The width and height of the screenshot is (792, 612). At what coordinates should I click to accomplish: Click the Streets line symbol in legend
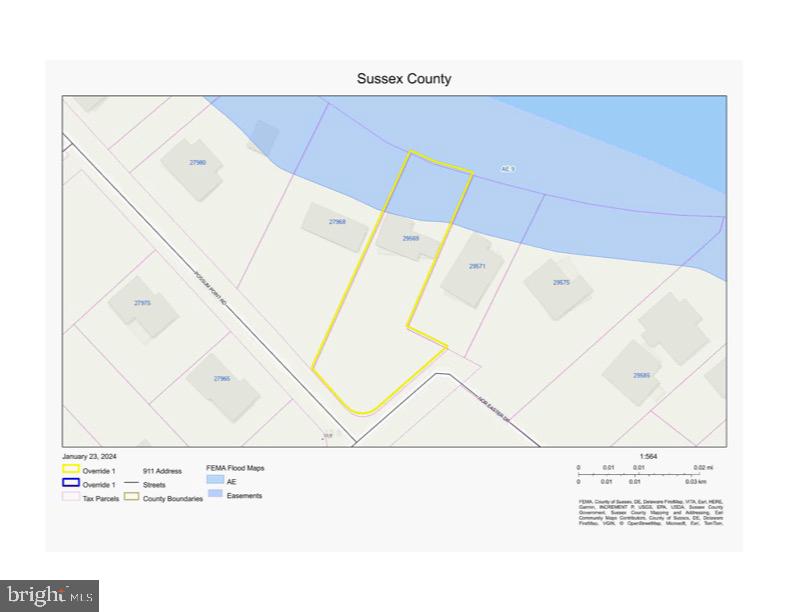[x=131, y=484]
